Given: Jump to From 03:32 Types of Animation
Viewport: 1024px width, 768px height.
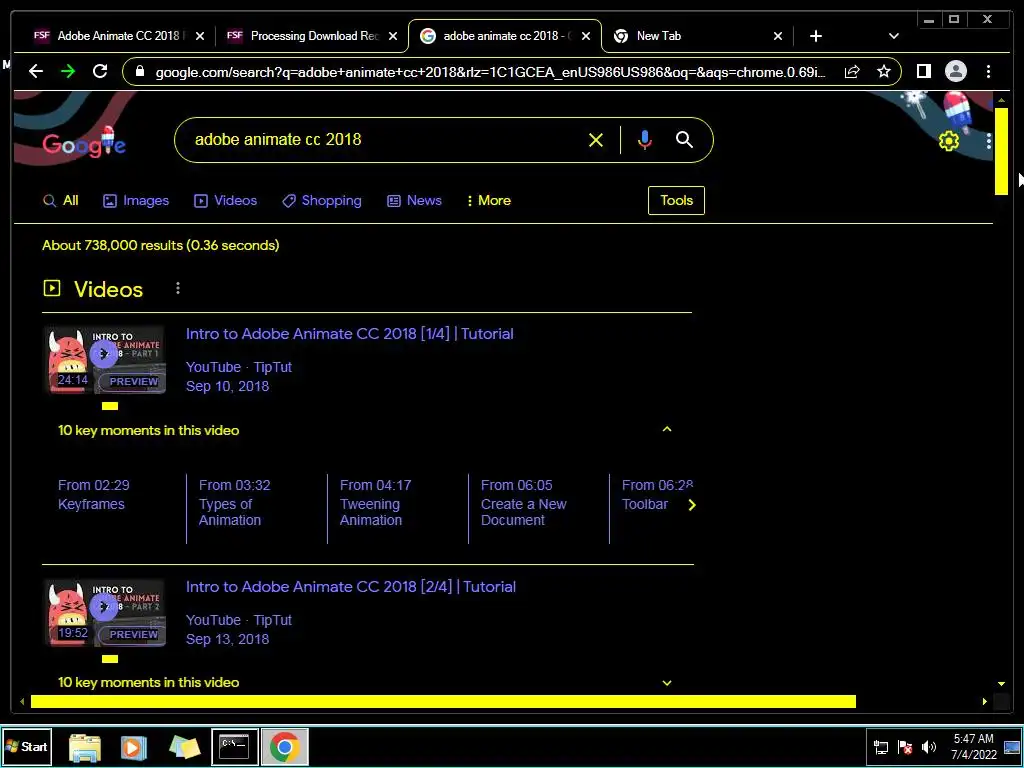Looking at the screenshot, I should click(234, 502).
